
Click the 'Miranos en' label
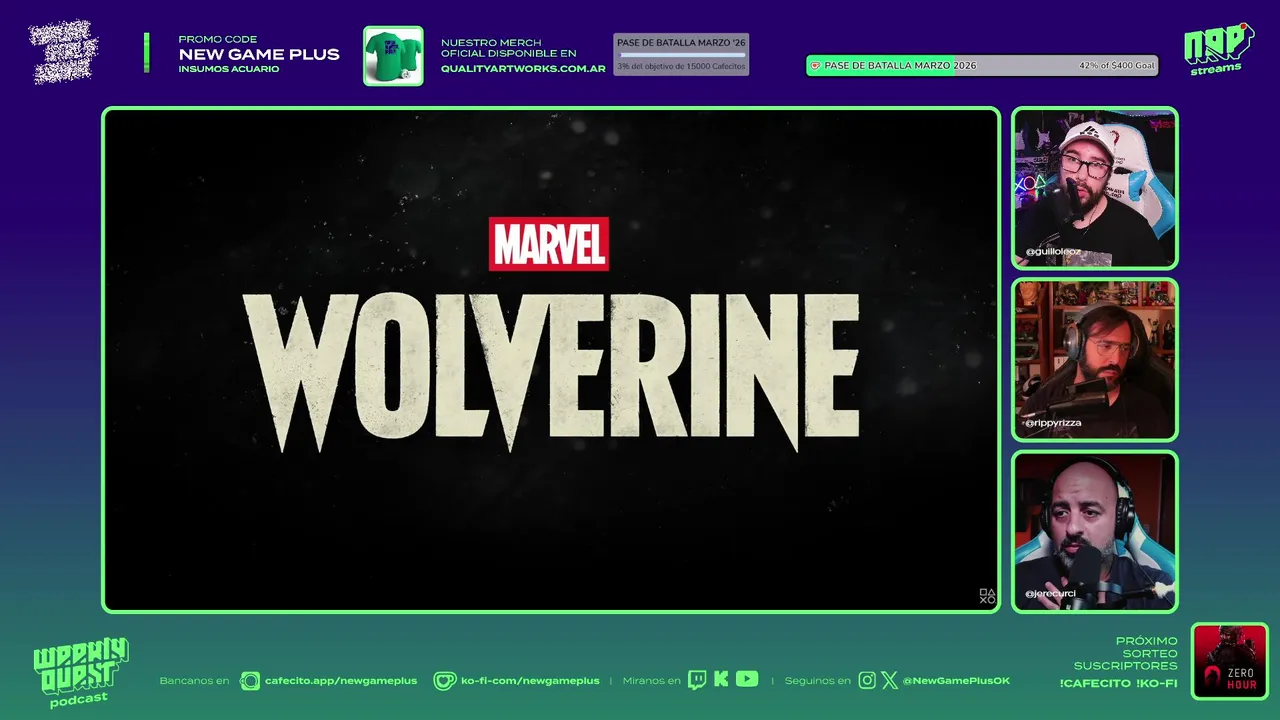click(x=650, y=681)
